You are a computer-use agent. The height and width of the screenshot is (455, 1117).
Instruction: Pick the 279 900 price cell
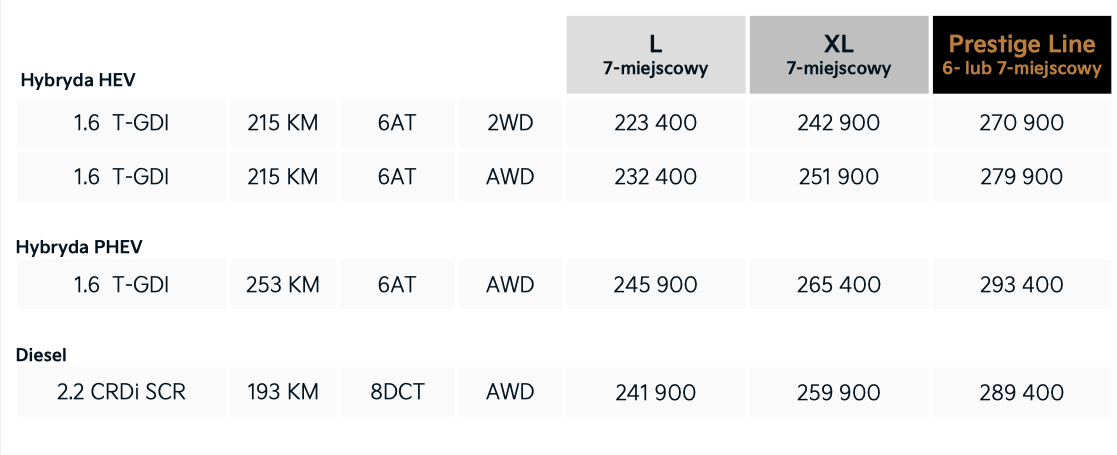(1021, 177)
